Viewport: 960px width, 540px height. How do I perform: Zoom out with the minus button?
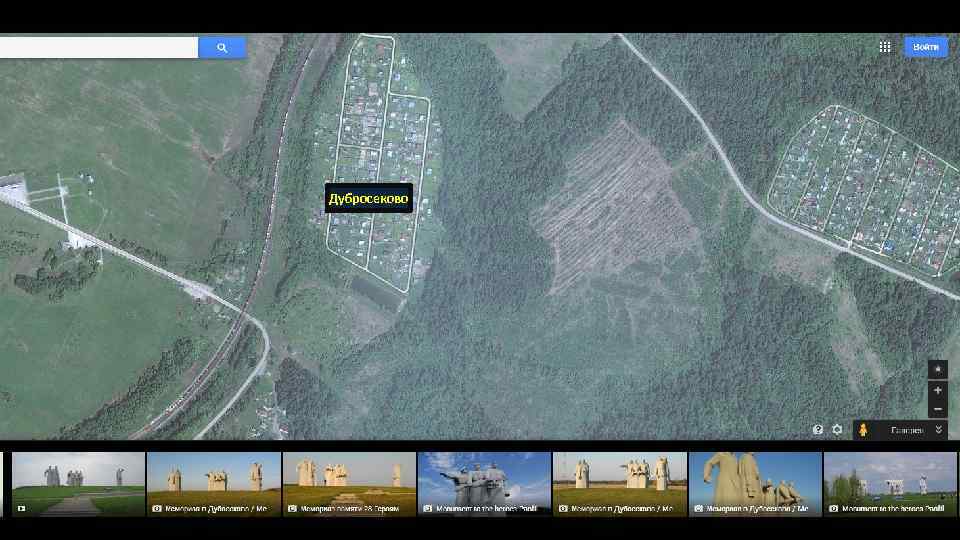(x=937, y=408)
